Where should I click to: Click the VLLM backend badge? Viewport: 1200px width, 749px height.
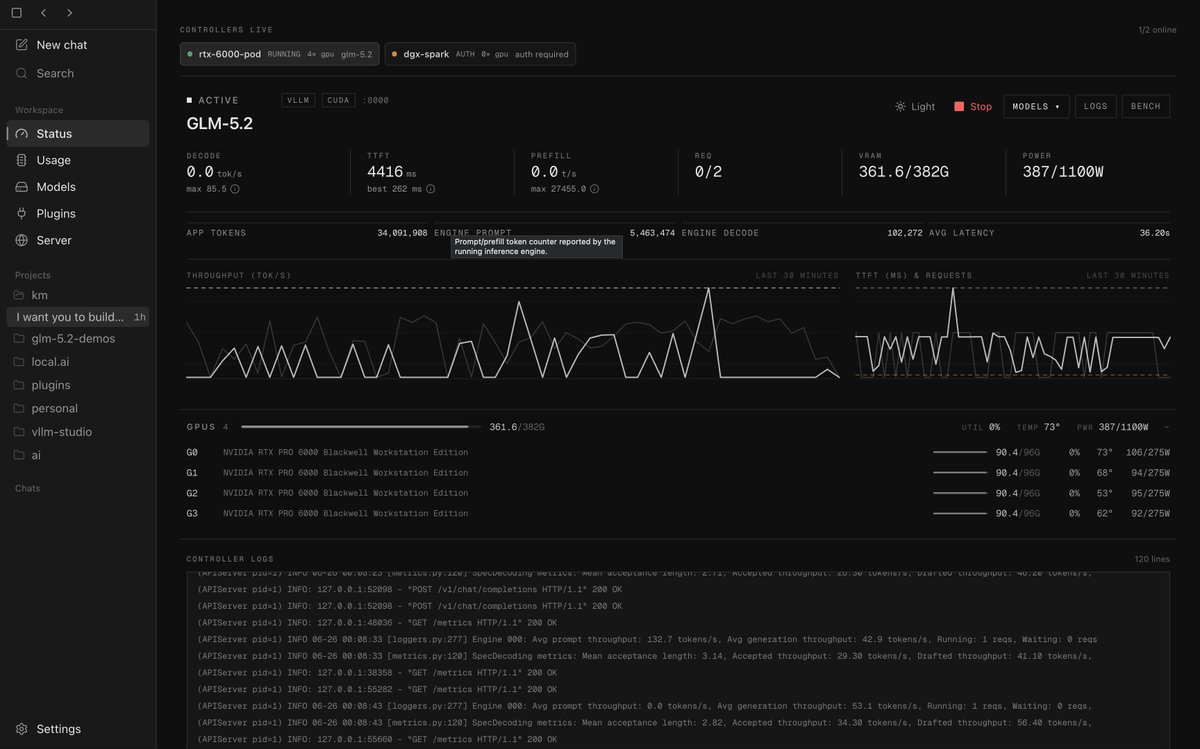(x=299, y=100)
